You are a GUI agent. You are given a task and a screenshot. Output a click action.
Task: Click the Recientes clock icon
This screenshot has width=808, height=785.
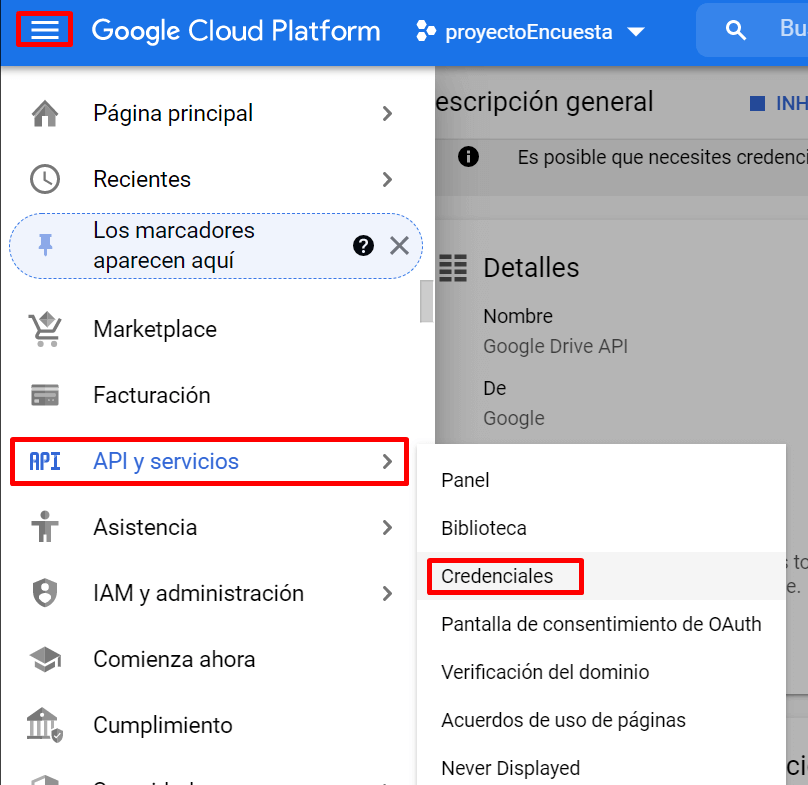point(45,179)
